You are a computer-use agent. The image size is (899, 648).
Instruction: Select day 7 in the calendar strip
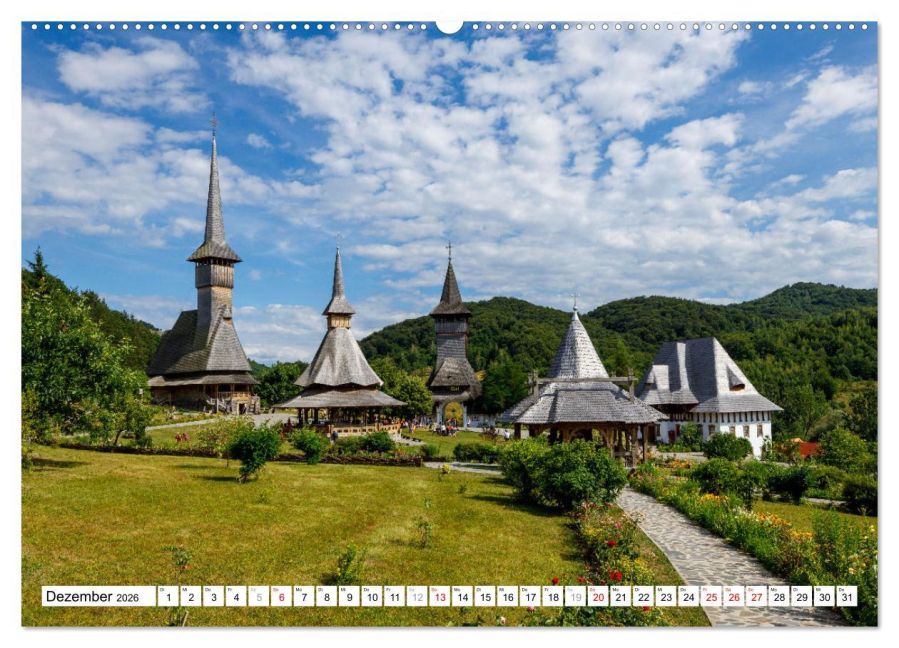tap(304, 596)
